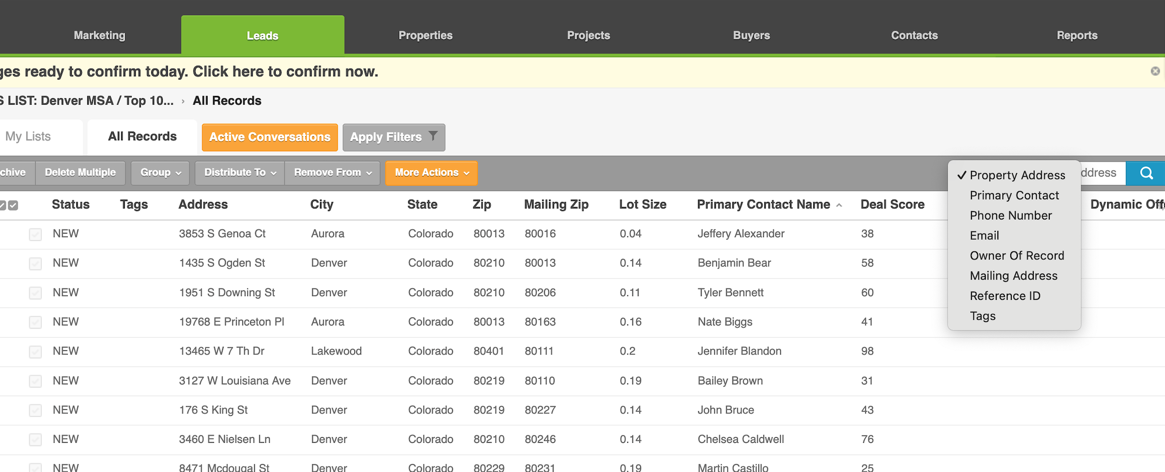1165x472 pixels.
Task: Click the Apply Filters button
Action: click(x=394, y=137)
